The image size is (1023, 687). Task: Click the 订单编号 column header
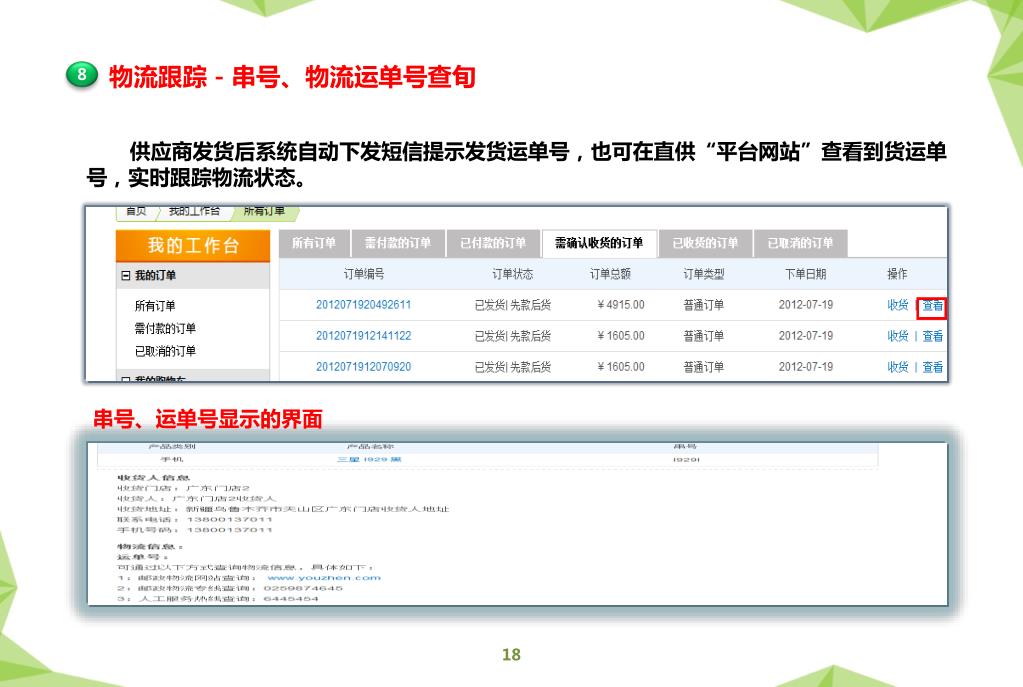[363, 274]
